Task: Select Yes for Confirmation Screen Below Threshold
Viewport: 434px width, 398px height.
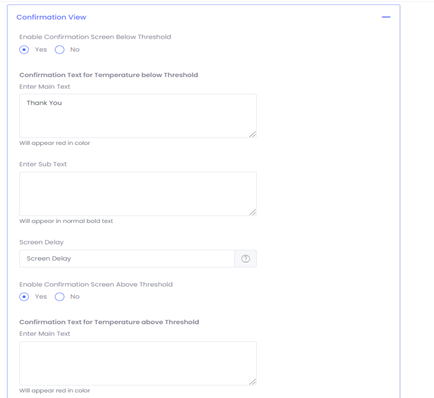Action: [x=24, y=50]
